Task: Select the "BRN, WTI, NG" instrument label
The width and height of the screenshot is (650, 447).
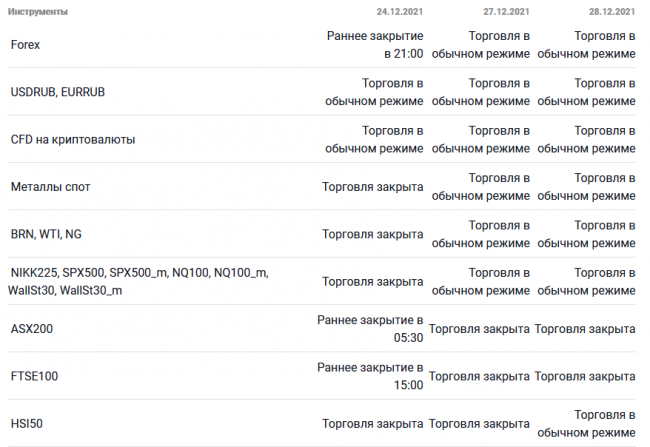Action: (x=46, y=234)
